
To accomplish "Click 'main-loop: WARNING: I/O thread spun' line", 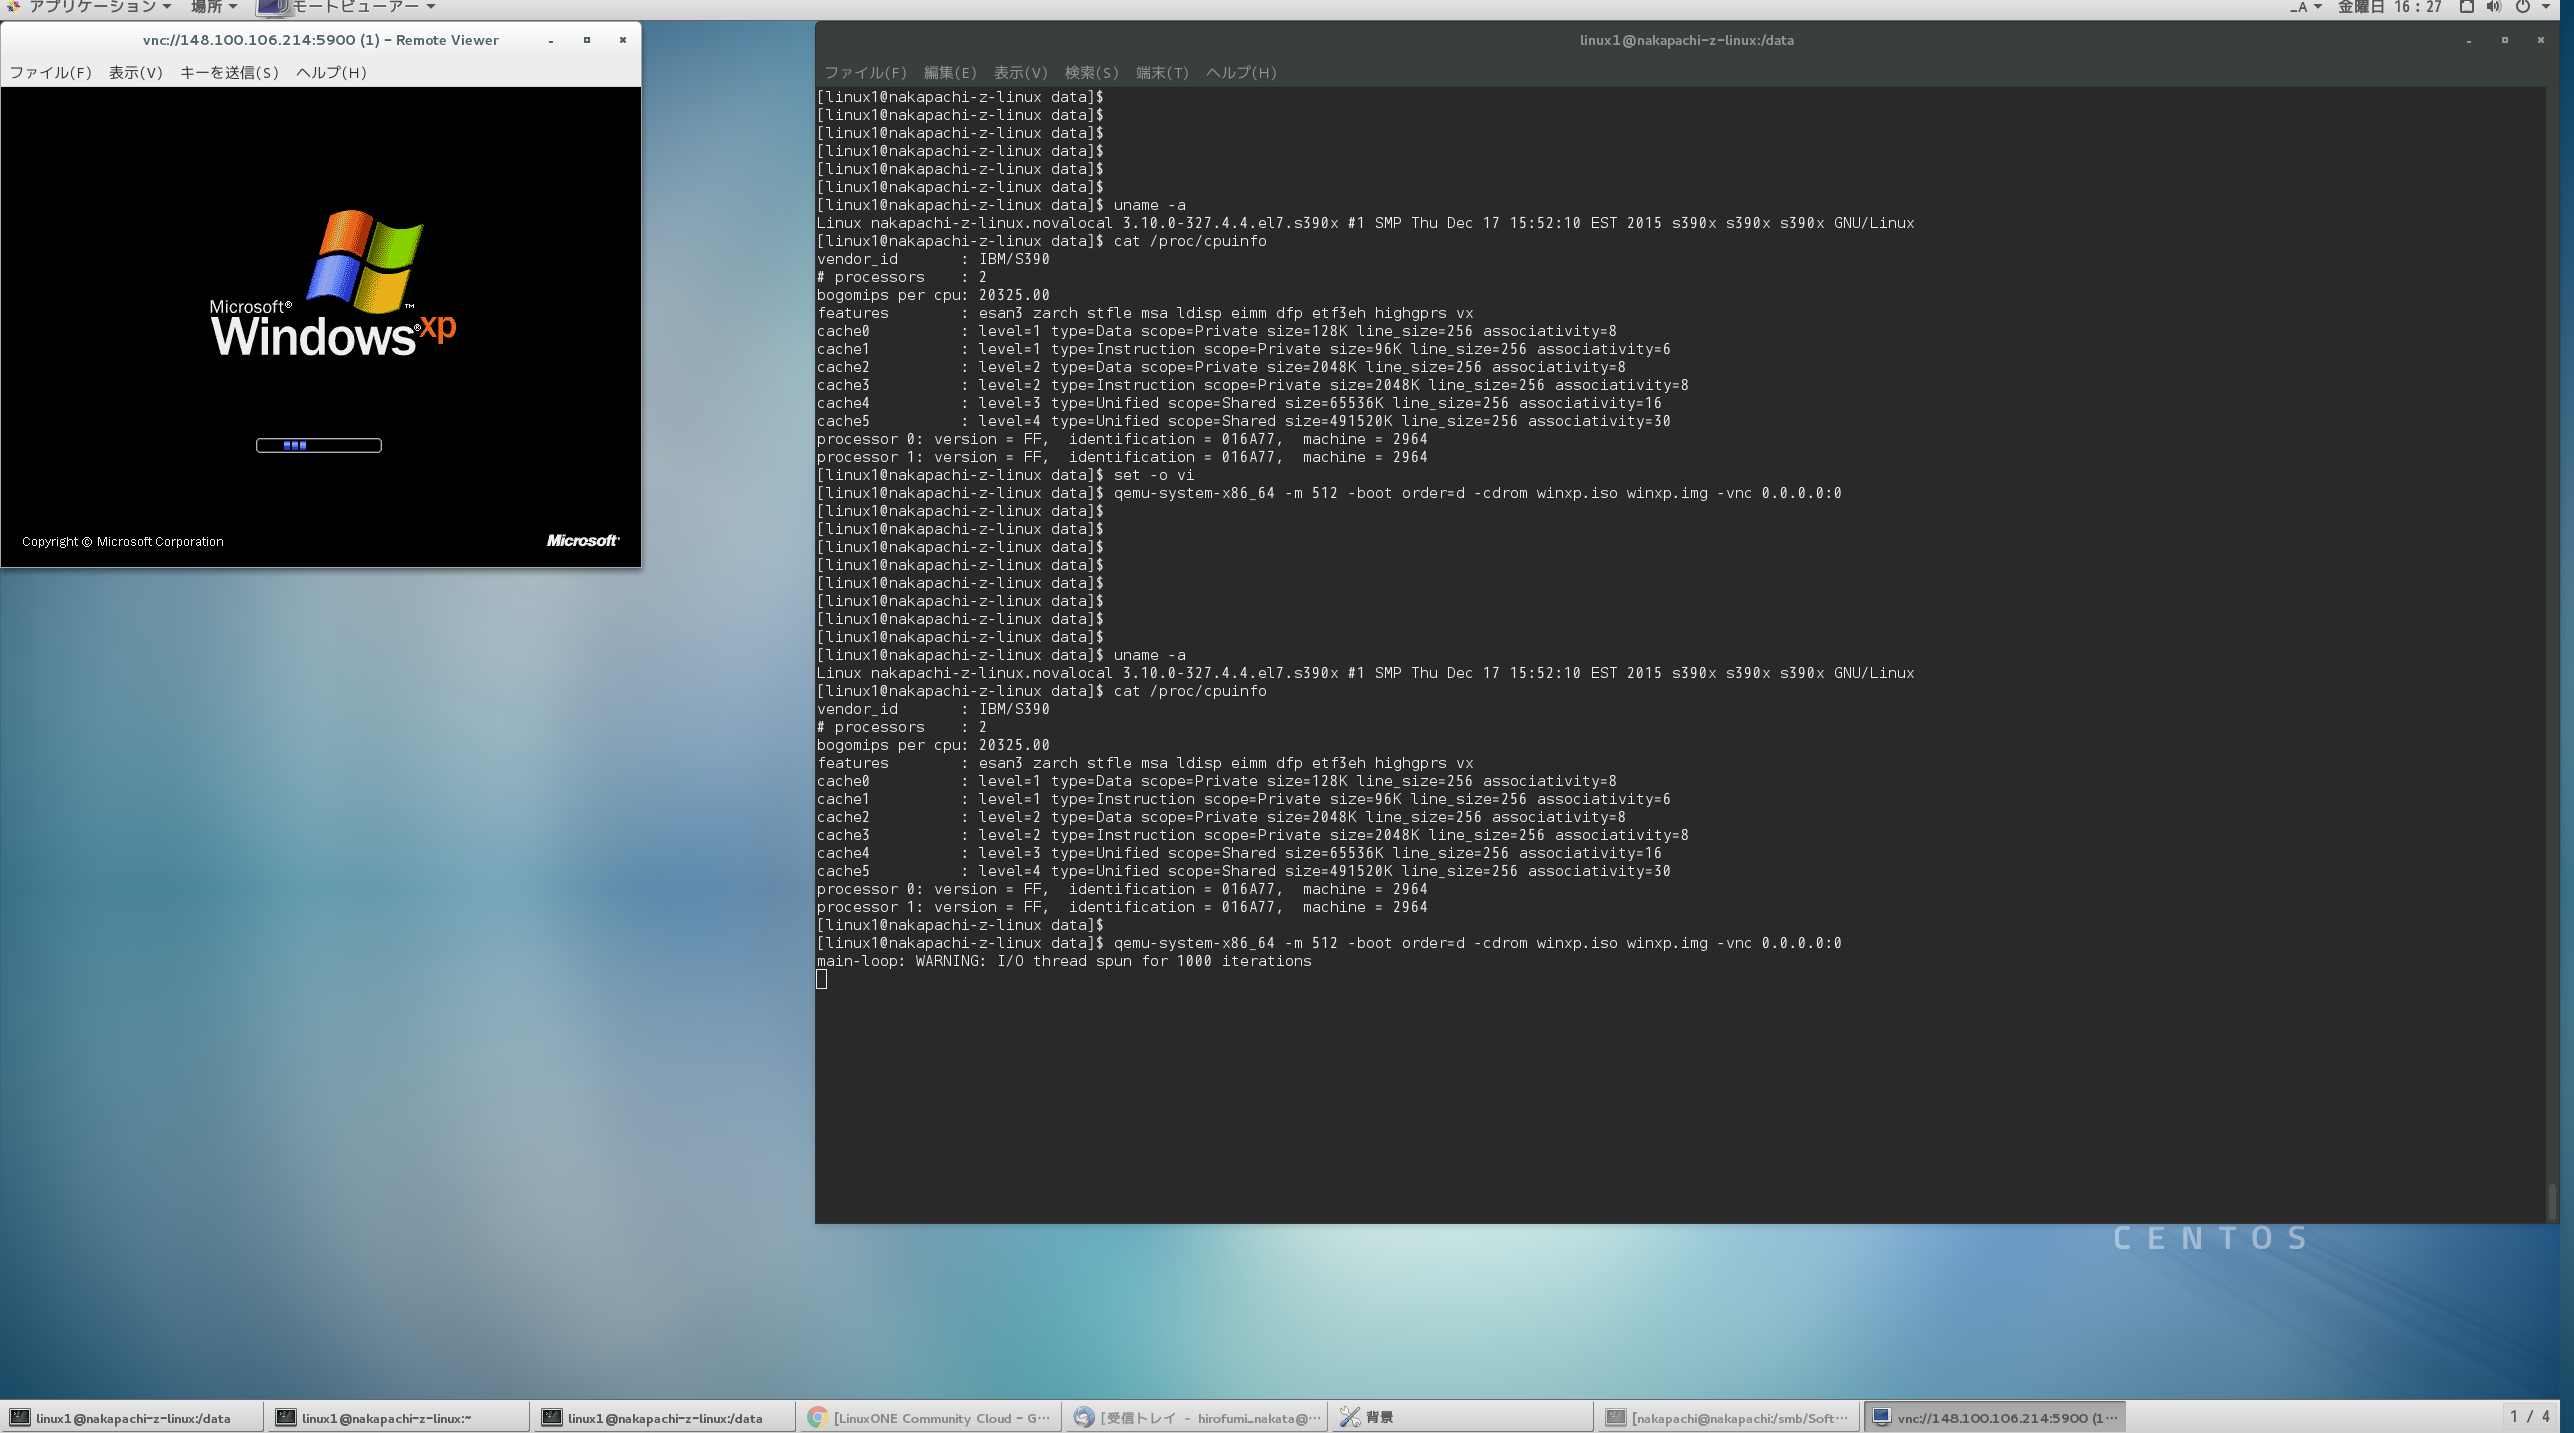I will 1064,961.
